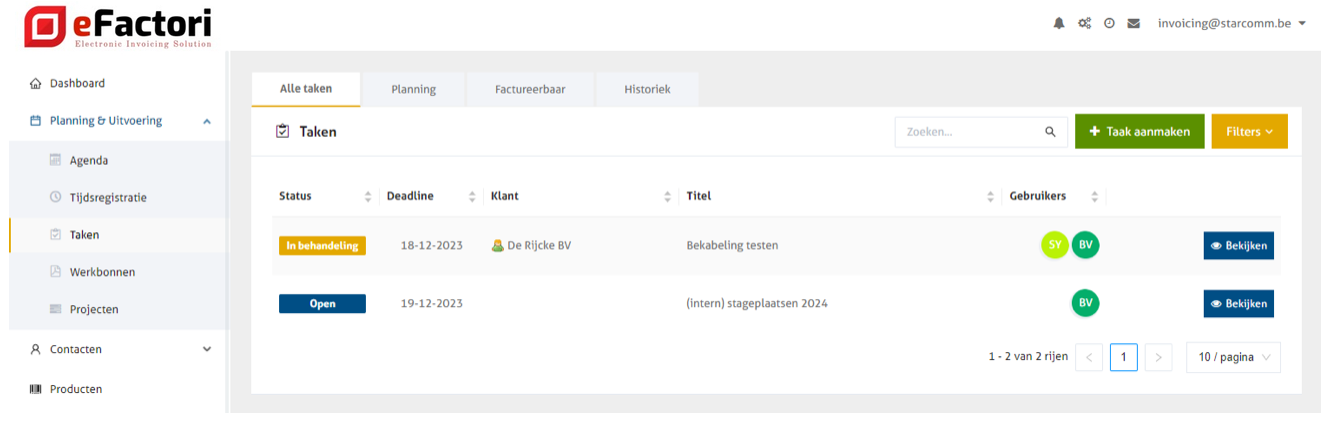Click the SY user avatar
The width and height of the screenshot is (1331, 422).
point(1055,245)
